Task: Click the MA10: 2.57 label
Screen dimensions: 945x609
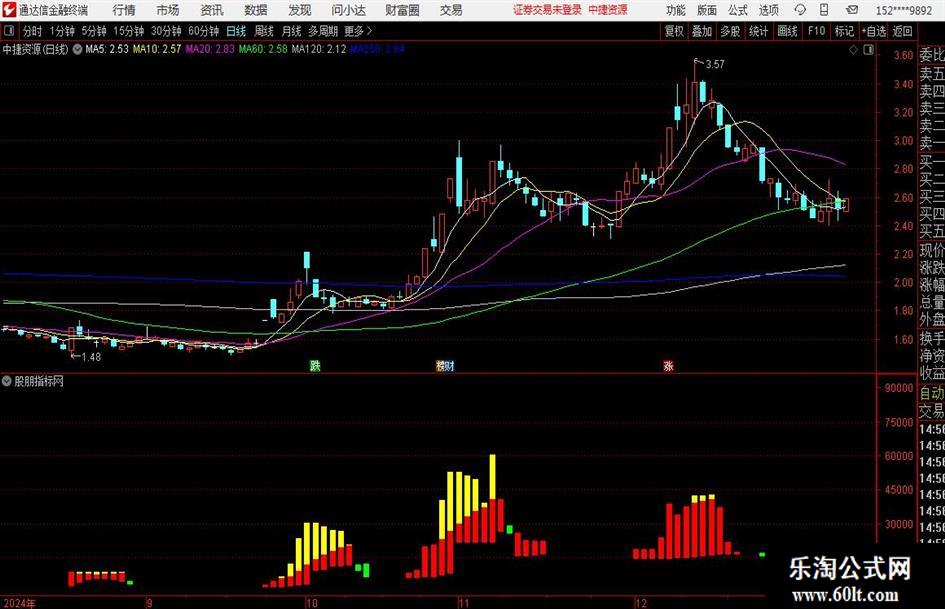Action: pos(157,49)
